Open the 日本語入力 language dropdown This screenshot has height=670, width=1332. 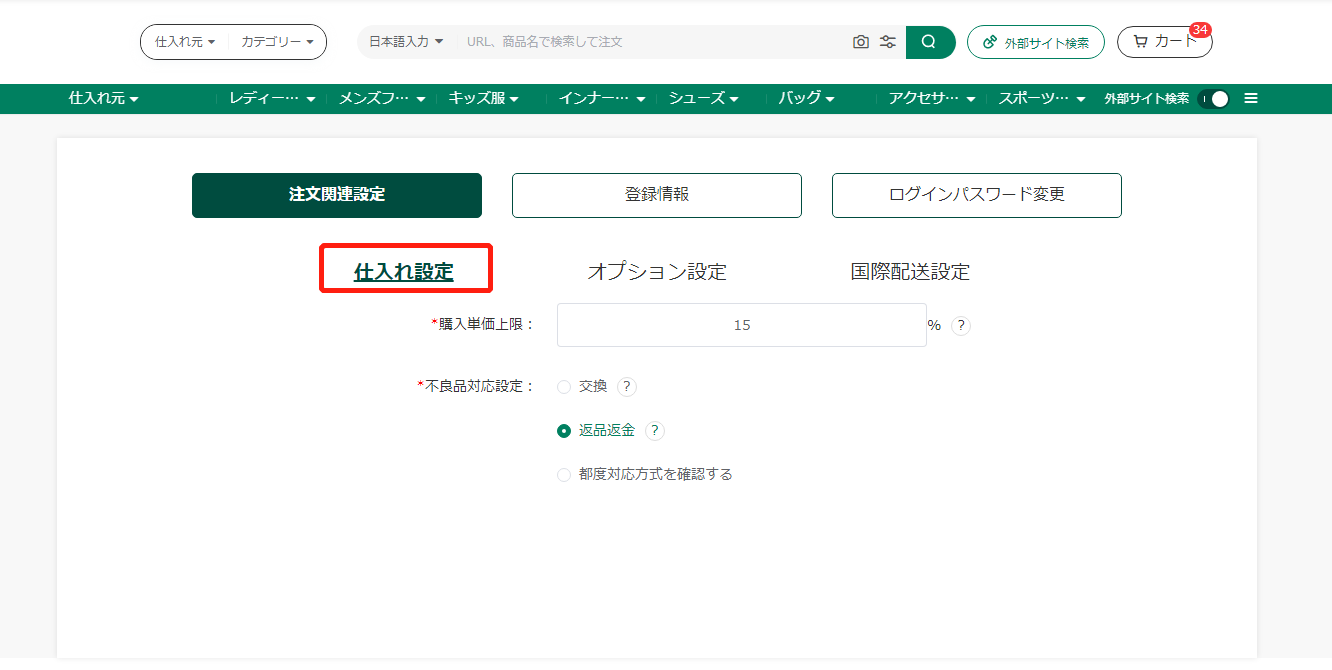point(406,42)
